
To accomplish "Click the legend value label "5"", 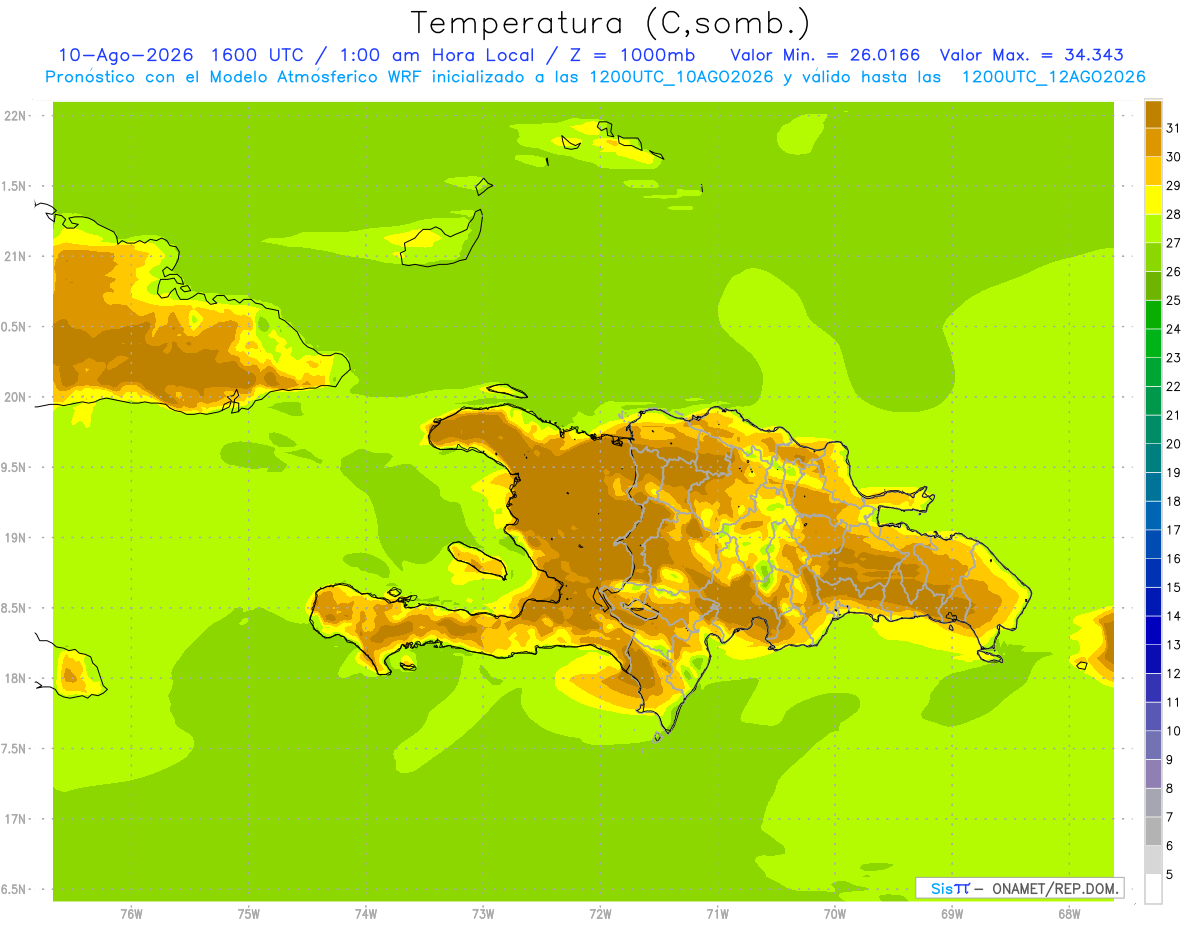I will [x=1170, y=875].
